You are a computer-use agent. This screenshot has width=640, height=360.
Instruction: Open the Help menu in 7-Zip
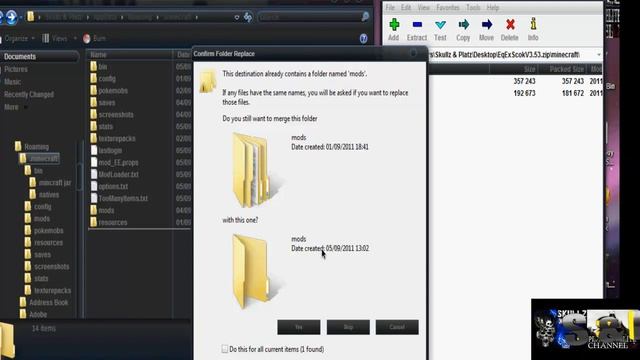coord(493,7)
